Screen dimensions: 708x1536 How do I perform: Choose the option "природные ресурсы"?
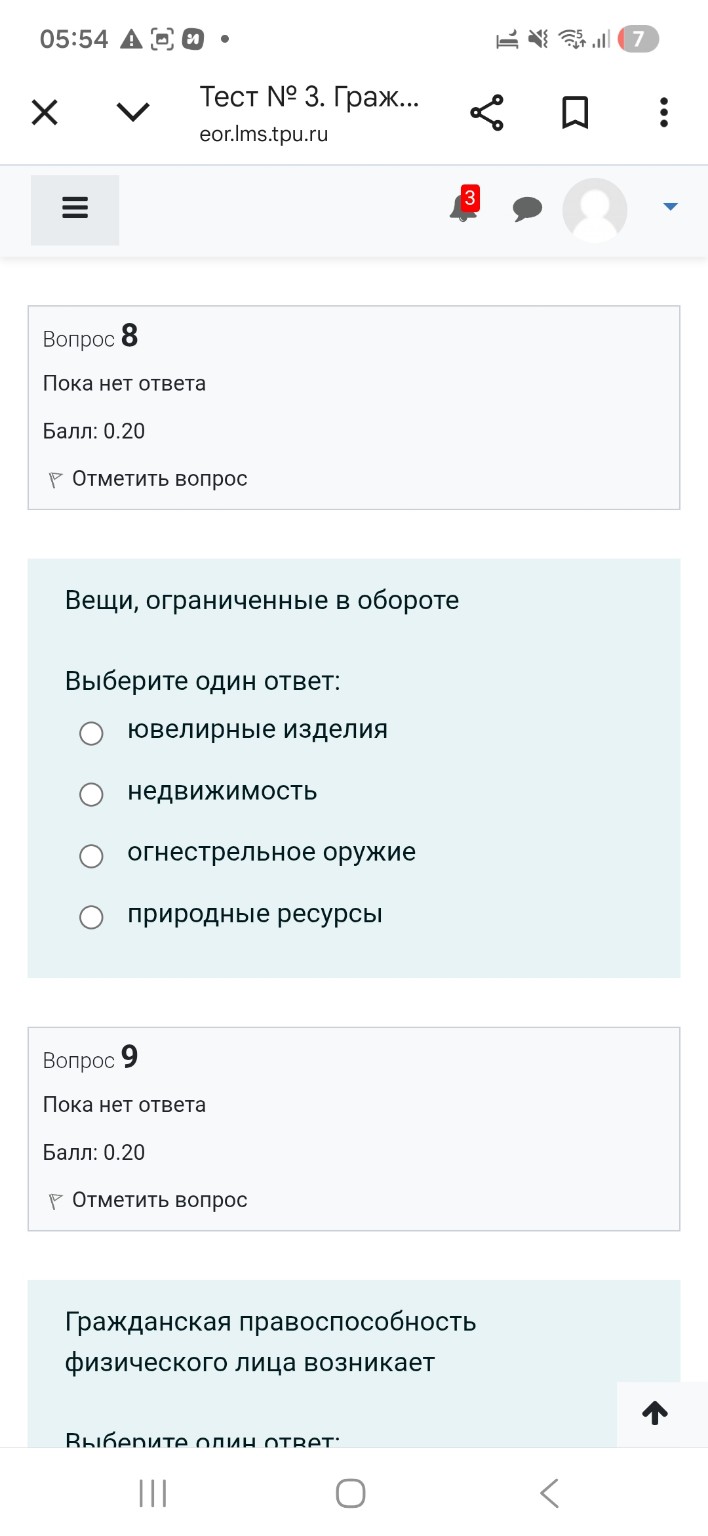coord(91,916)
